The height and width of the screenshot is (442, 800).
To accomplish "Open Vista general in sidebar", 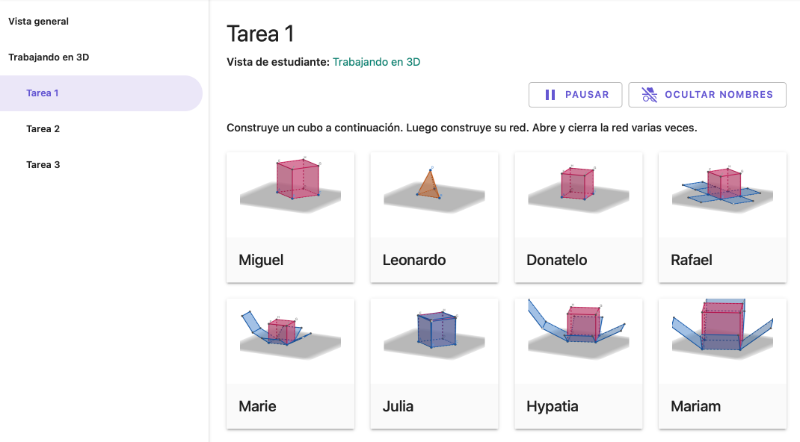I will click(x=38, y=21).
